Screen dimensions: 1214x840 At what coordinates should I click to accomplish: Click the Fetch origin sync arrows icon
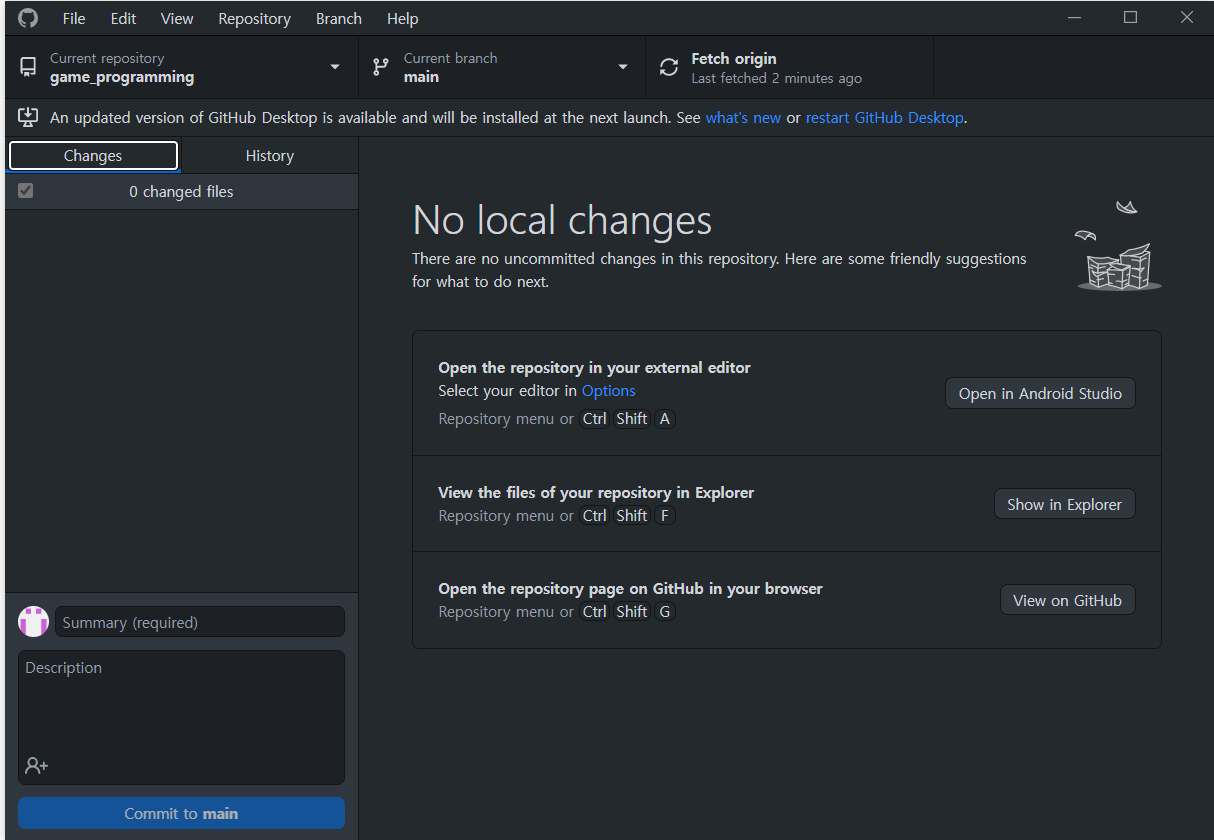[669, 67]
